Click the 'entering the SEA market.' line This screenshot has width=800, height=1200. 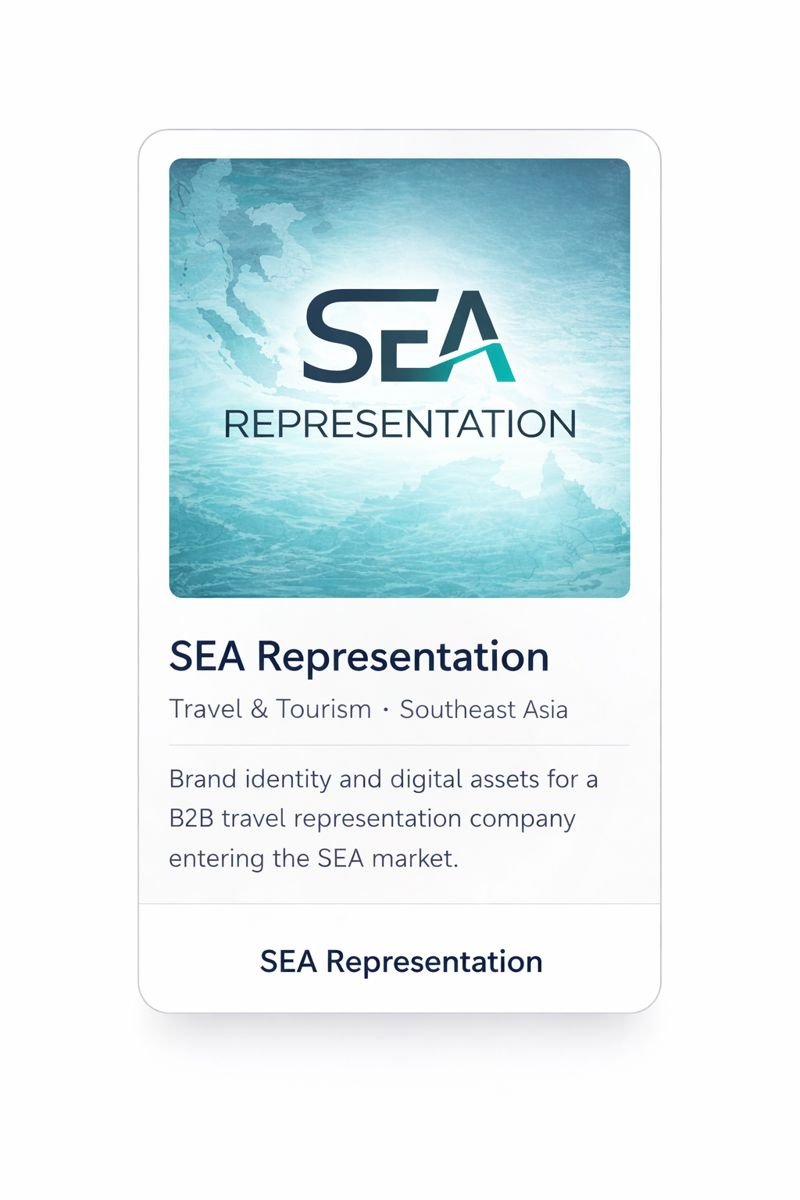pos(313,859)
